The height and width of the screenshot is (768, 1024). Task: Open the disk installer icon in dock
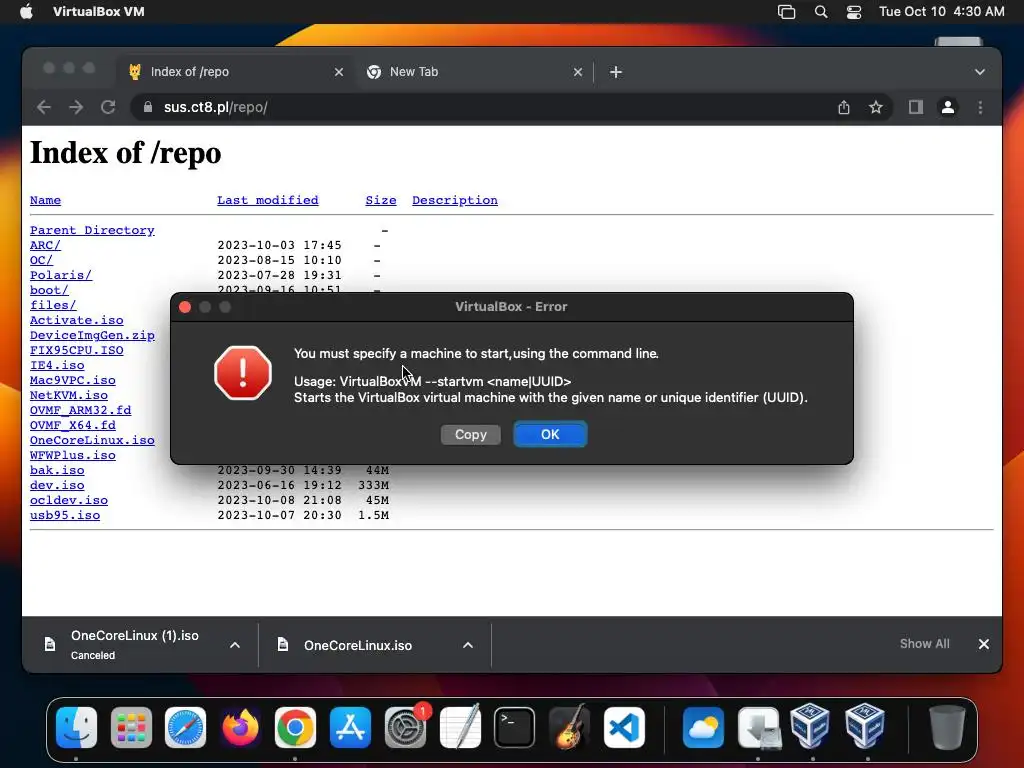pyautogui.click(x=758, y=727)
